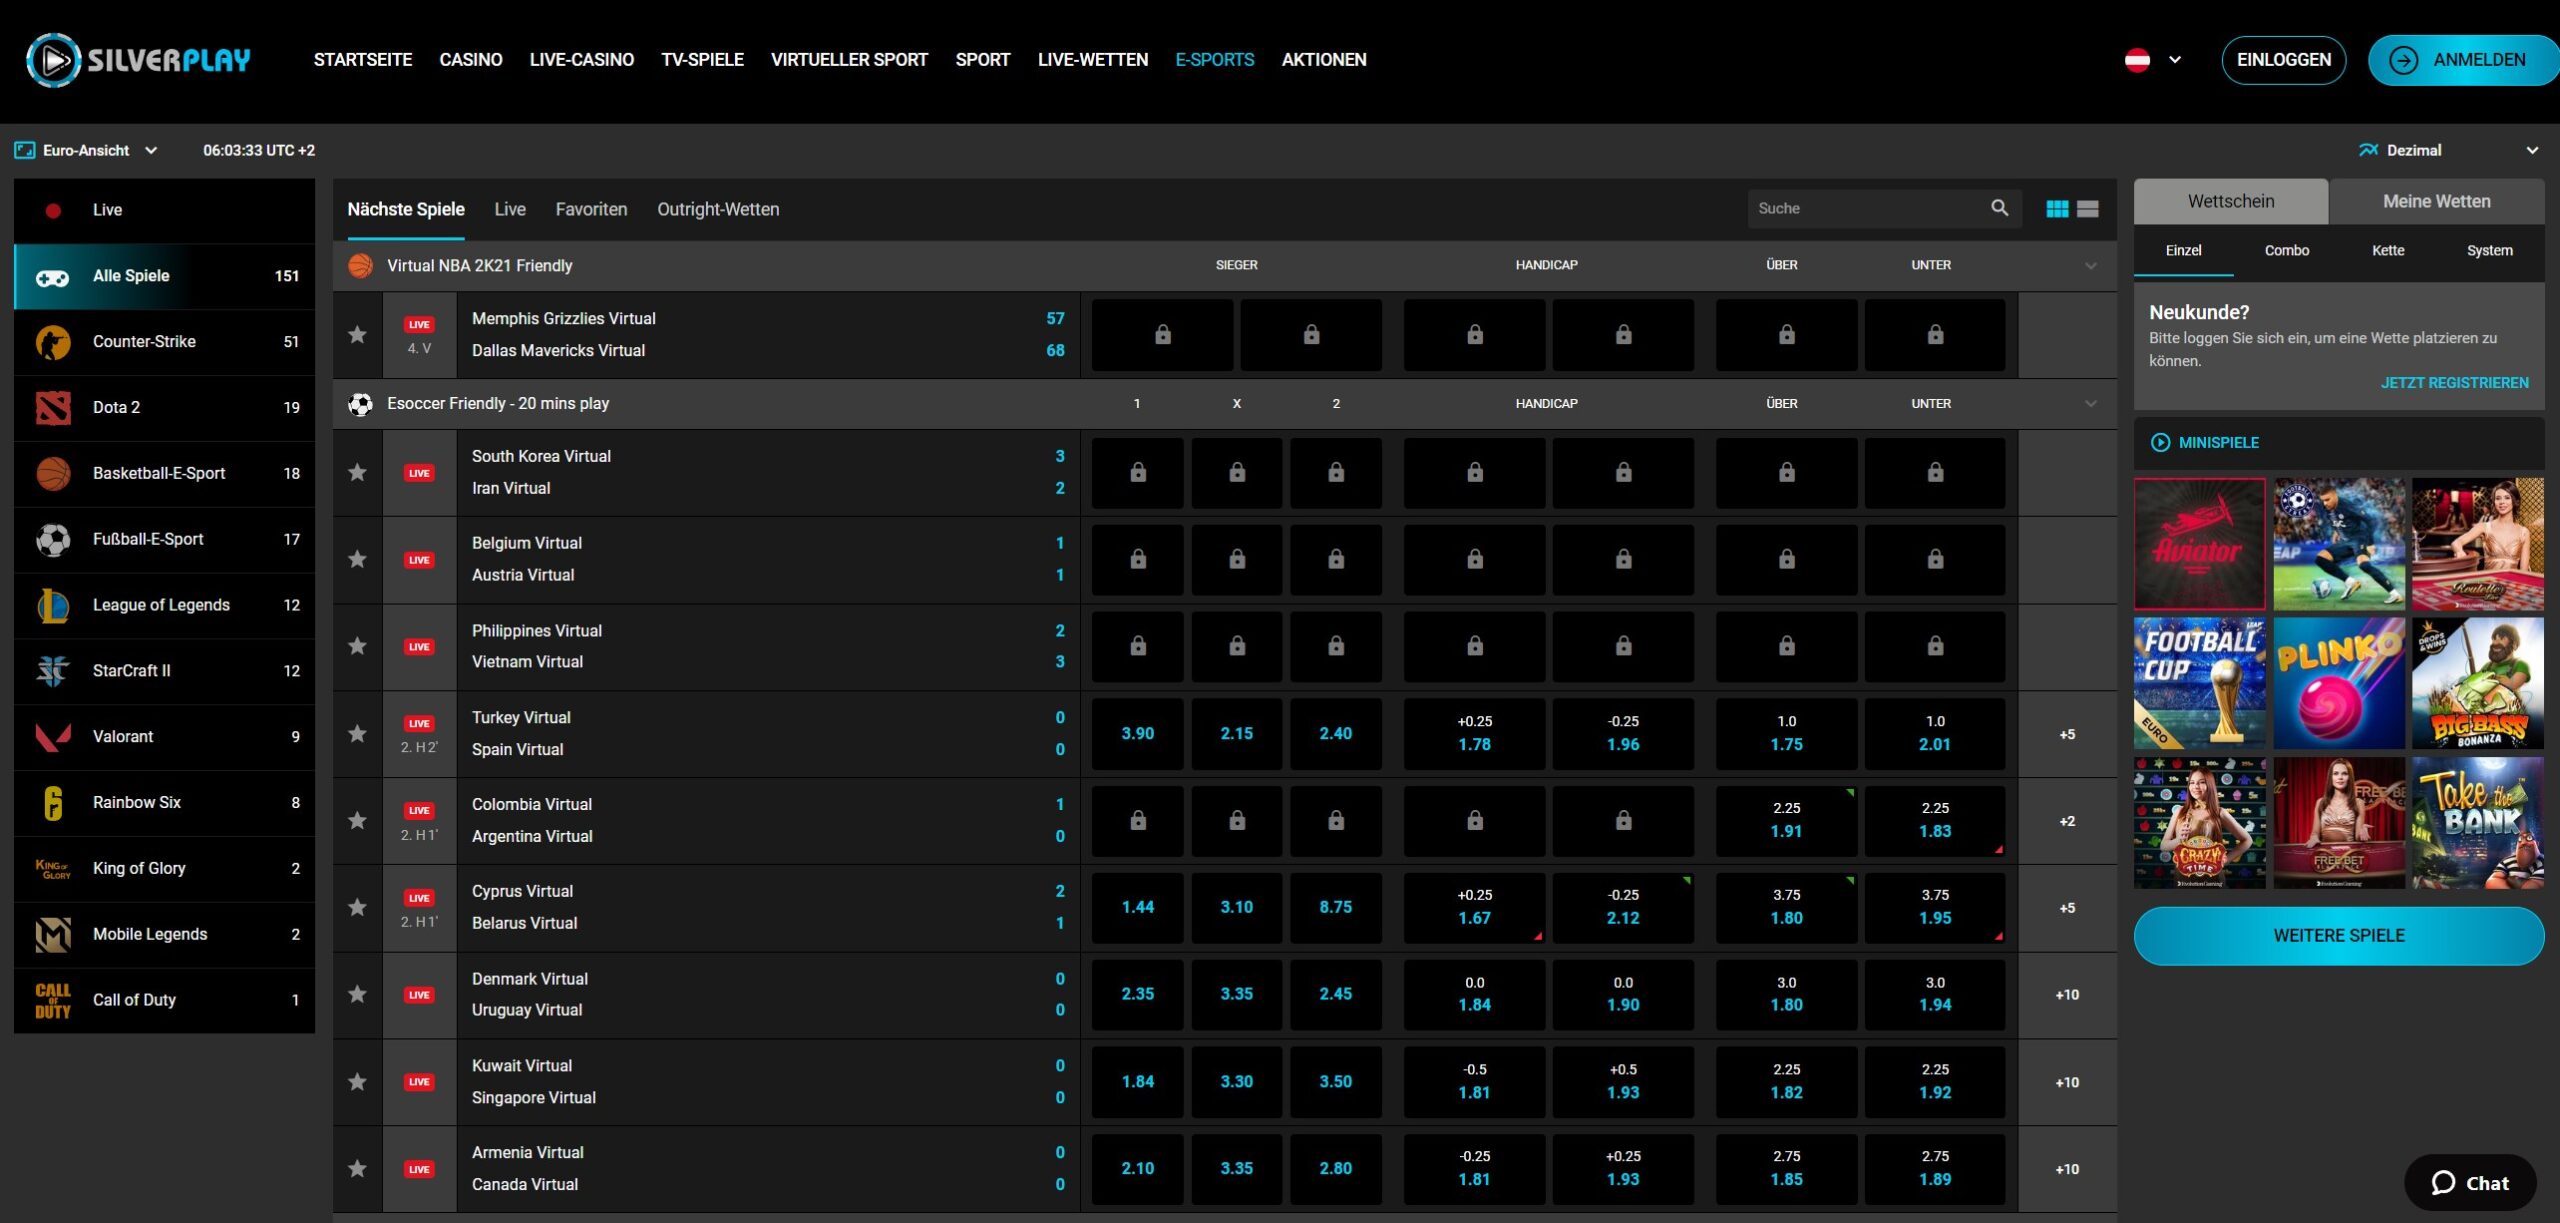Open the Outright-Wetten tab
Image resolution: width=2560 pixels, height=1223 pixels.
pos(718,210)
